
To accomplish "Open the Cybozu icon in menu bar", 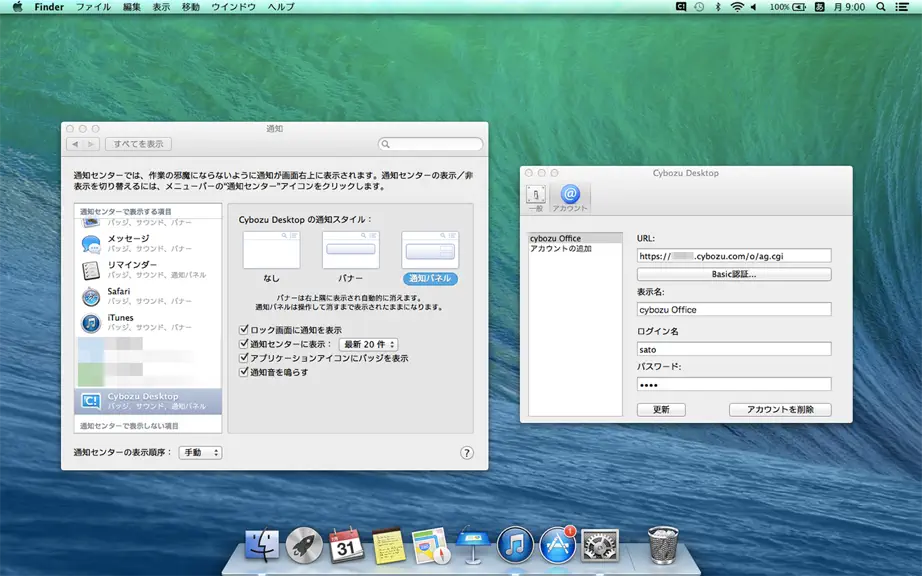I will [681, 7].
